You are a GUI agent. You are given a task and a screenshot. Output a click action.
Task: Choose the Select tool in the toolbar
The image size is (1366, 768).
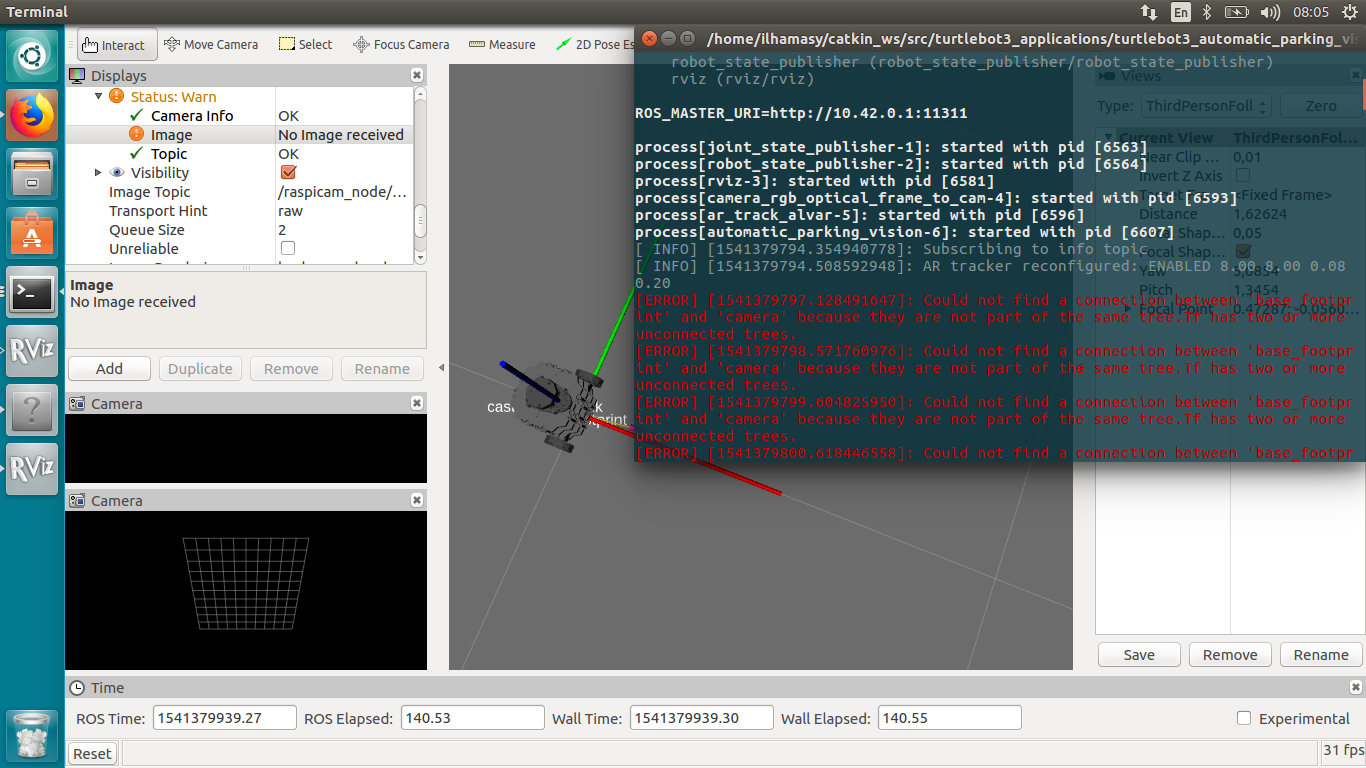click(305, 44)
